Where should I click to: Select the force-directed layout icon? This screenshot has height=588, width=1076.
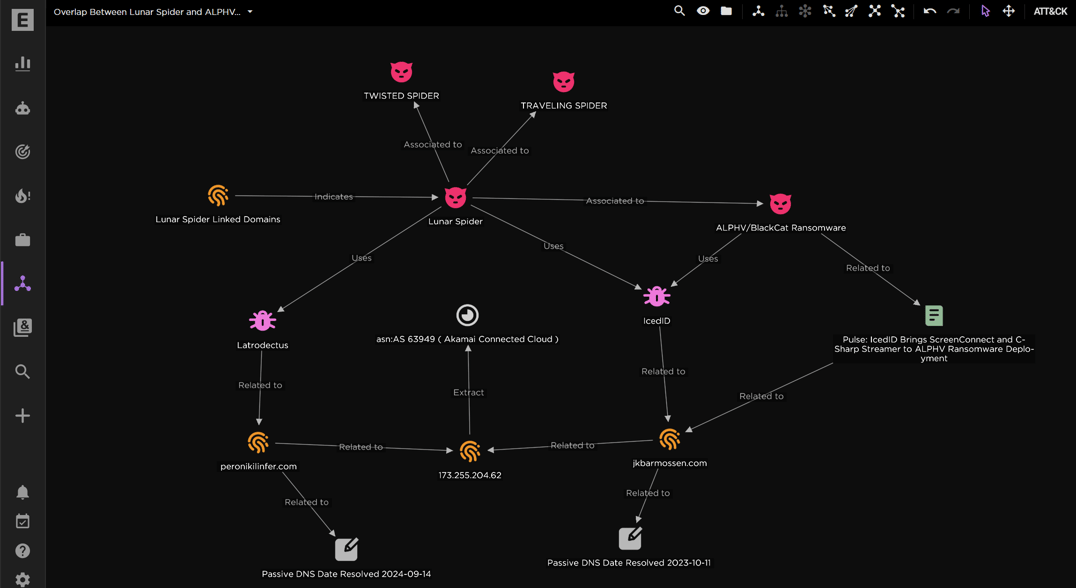tap(760, 11)
